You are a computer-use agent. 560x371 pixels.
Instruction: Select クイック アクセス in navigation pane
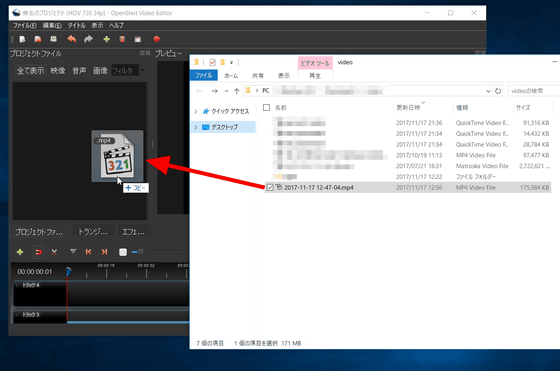pos(230,111)
